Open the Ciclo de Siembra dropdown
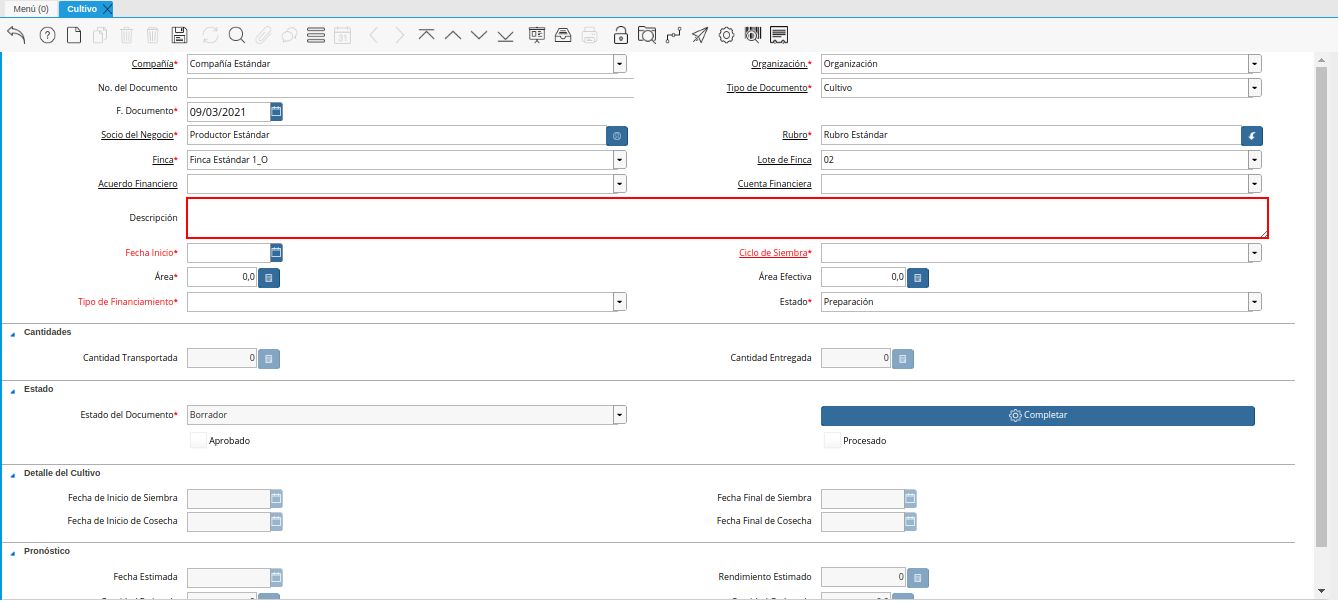 tap(1254, 253)
